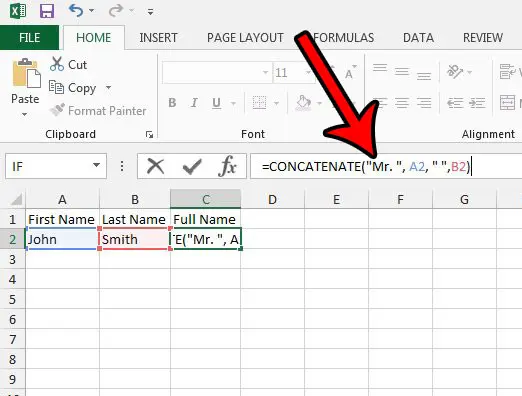Cancel the formula entry with X
The height and width of the screenshot is (396, 522).
coord(155,166)
